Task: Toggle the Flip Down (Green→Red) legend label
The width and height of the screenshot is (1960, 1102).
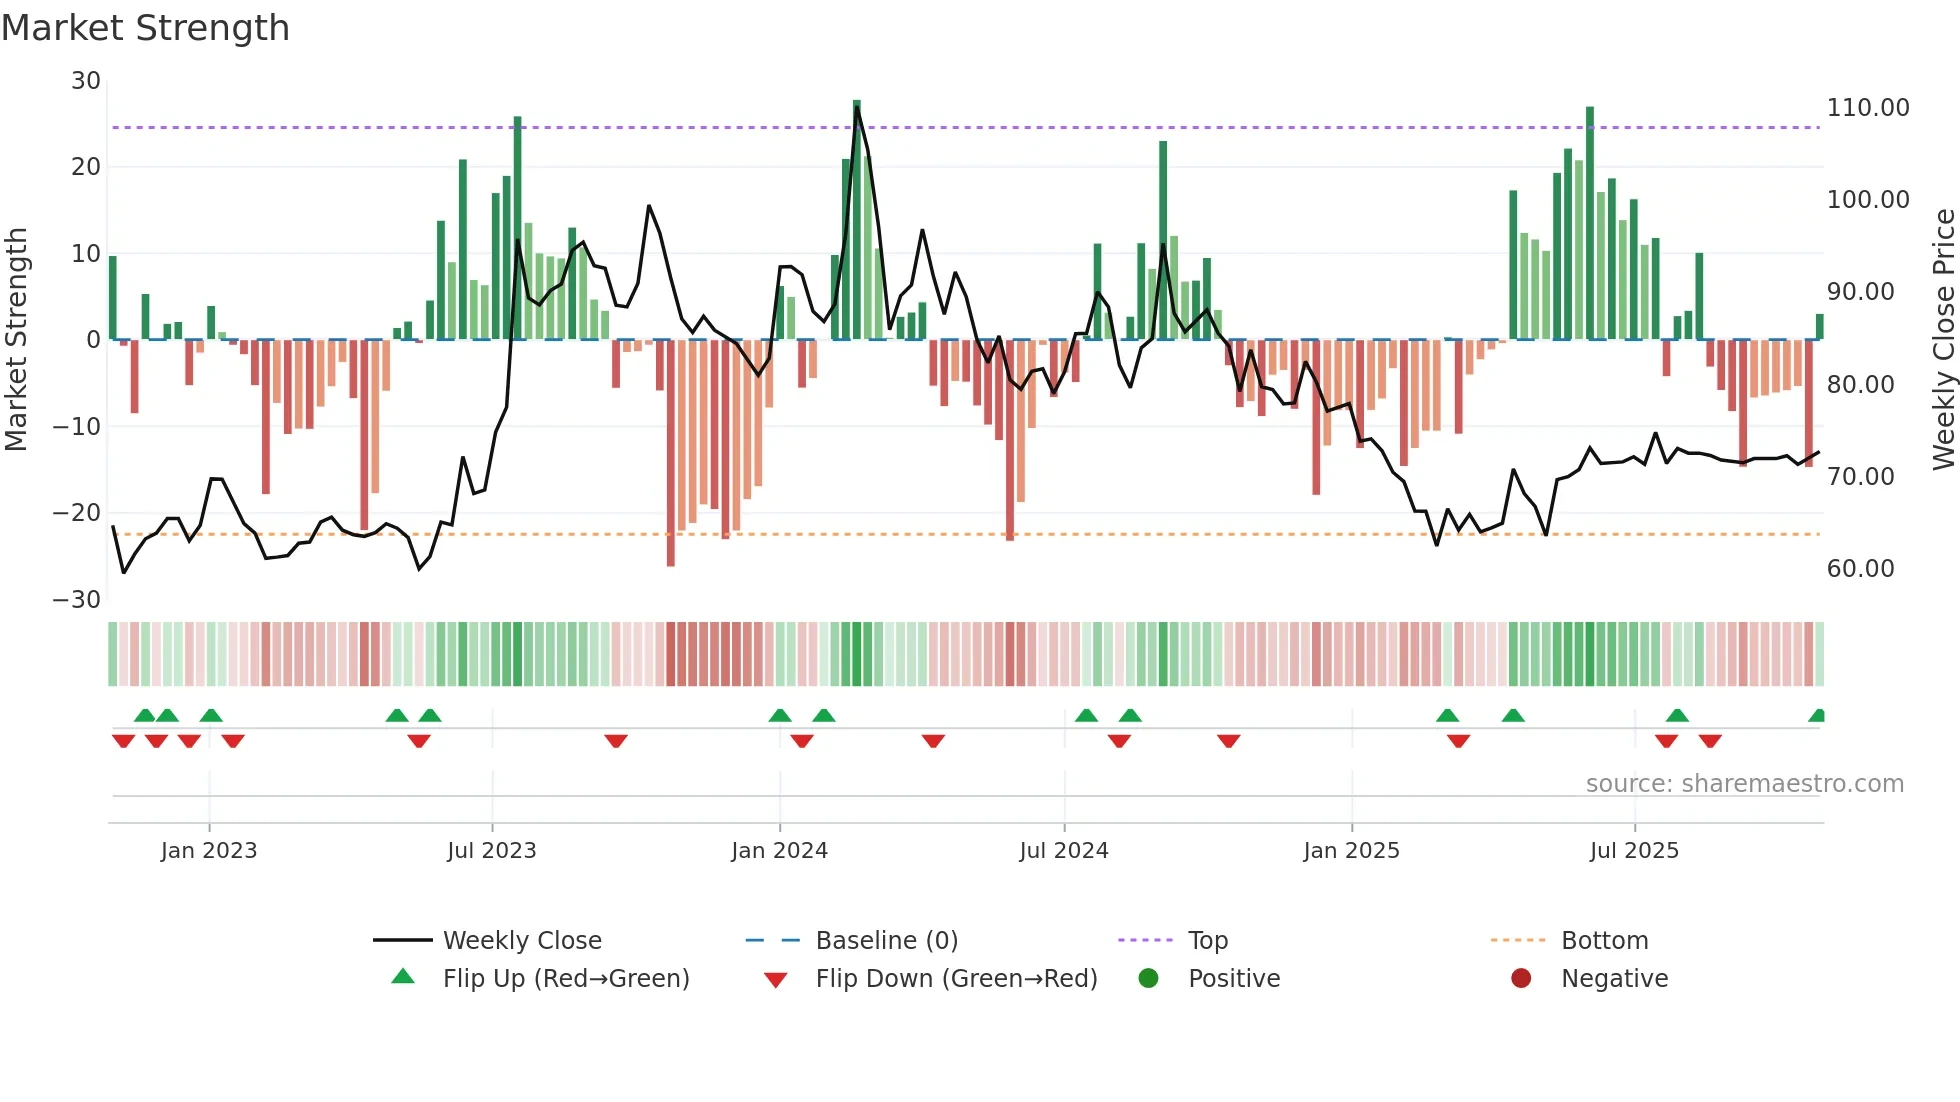Action: 956,978
